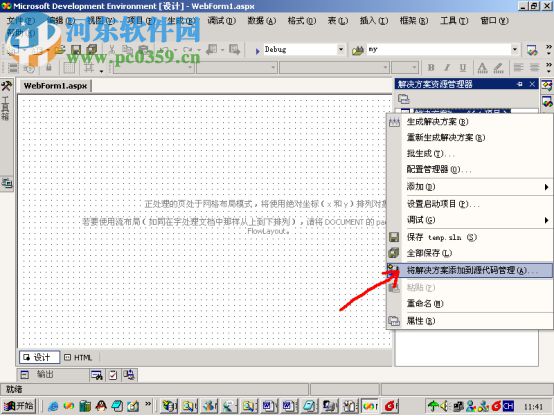Click the Save All toolbar icon
554x416 pixels.
(92, 49)
